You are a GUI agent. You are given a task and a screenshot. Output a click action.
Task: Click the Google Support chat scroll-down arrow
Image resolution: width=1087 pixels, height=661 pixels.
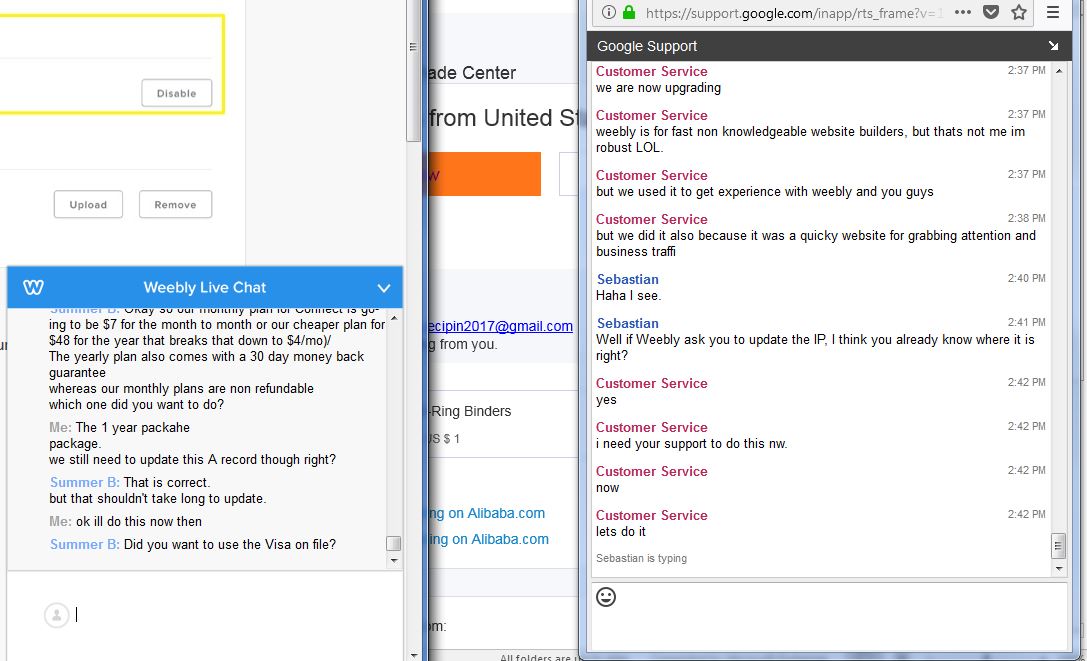click(1059, 569)
